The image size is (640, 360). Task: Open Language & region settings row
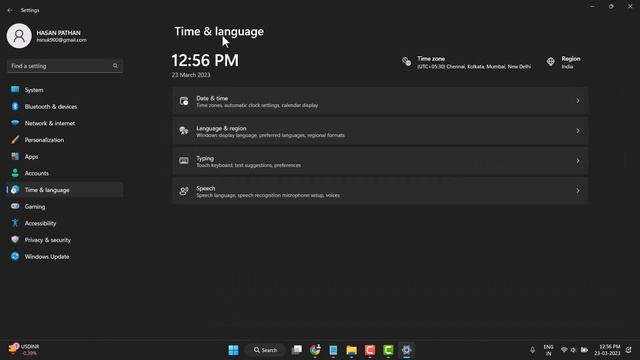pos(380,131)
